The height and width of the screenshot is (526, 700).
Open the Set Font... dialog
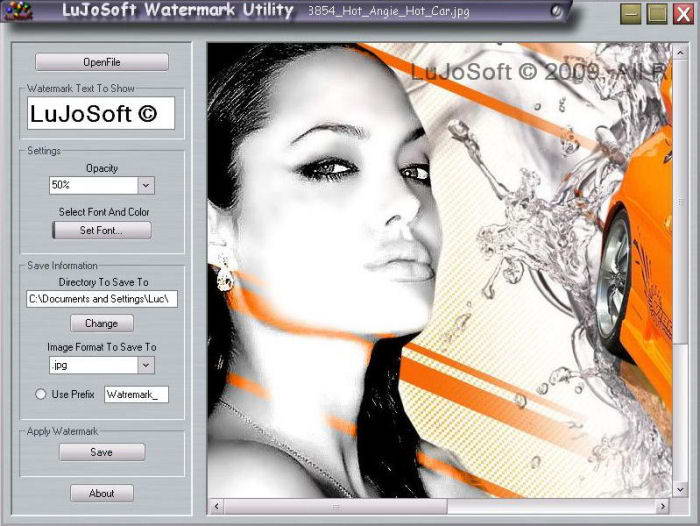pos(102,230)
